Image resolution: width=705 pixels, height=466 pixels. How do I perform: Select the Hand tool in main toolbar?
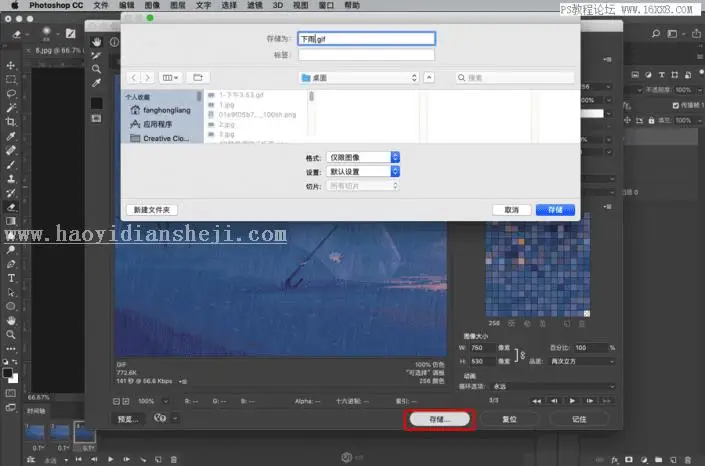[11, 320]
